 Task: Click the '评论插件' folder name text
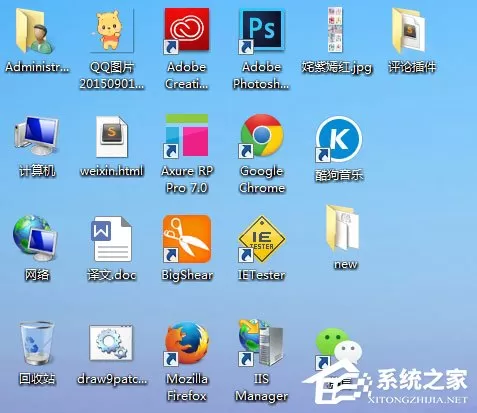[x=412, y=67]
